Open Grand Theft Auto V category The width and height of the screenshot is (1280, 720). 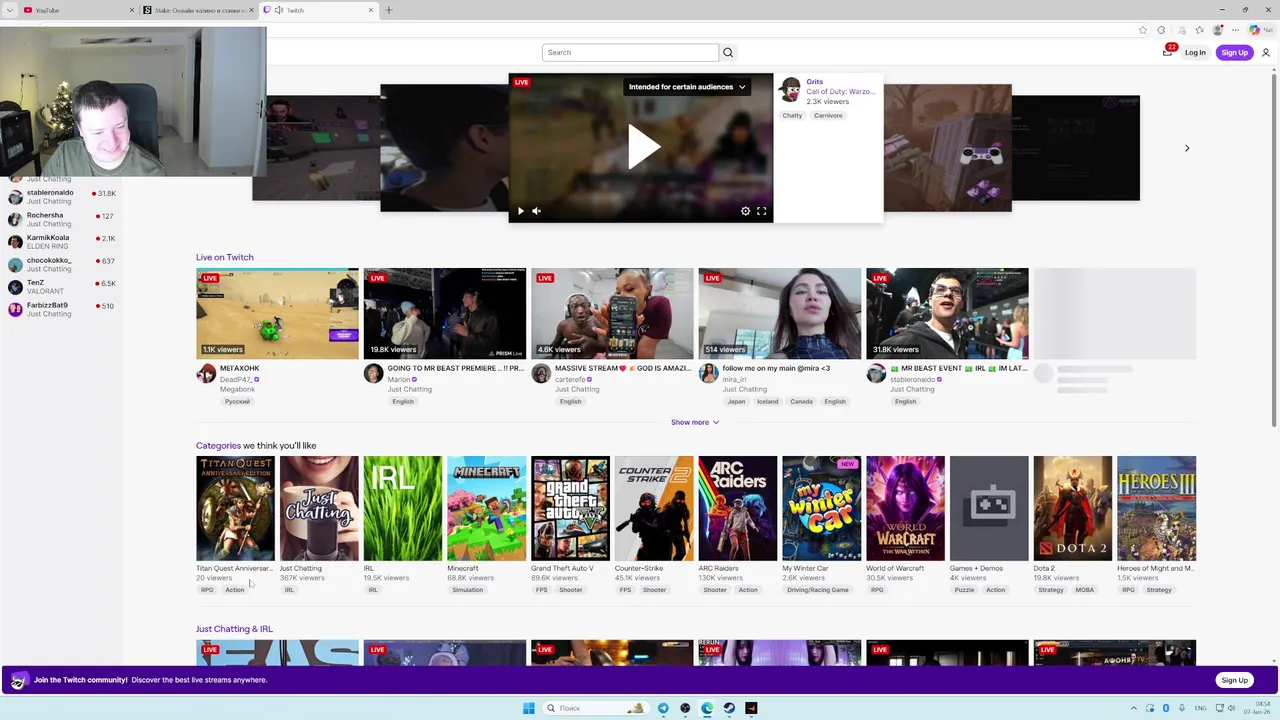[570, 508]
